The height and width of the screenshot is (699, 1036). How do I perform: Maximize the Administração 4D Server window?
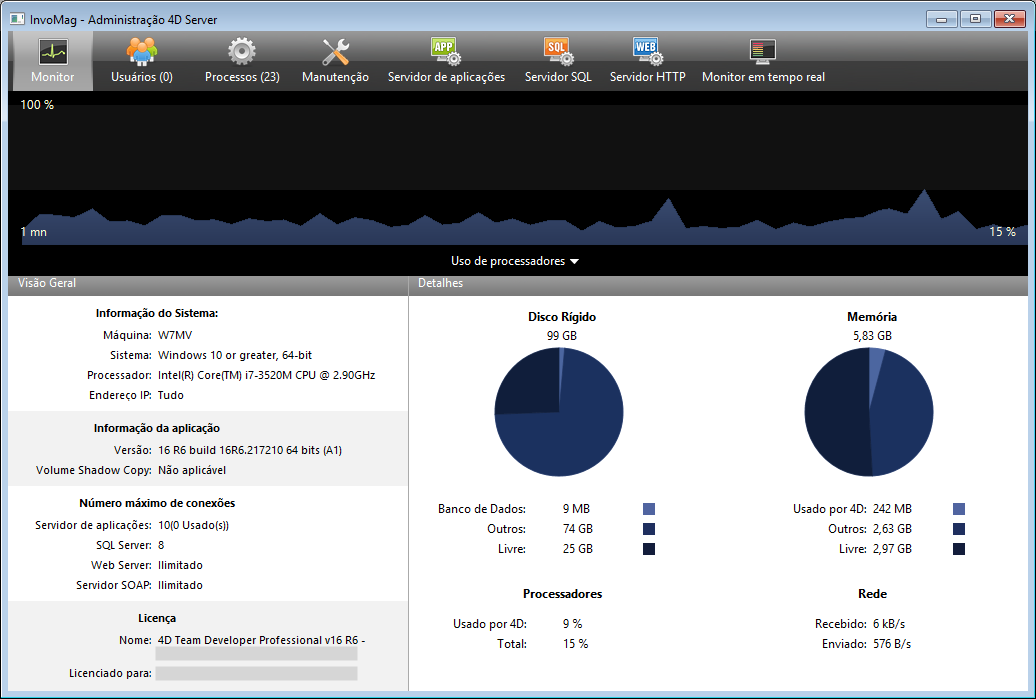pyautogui.click(x=976, y=18)
